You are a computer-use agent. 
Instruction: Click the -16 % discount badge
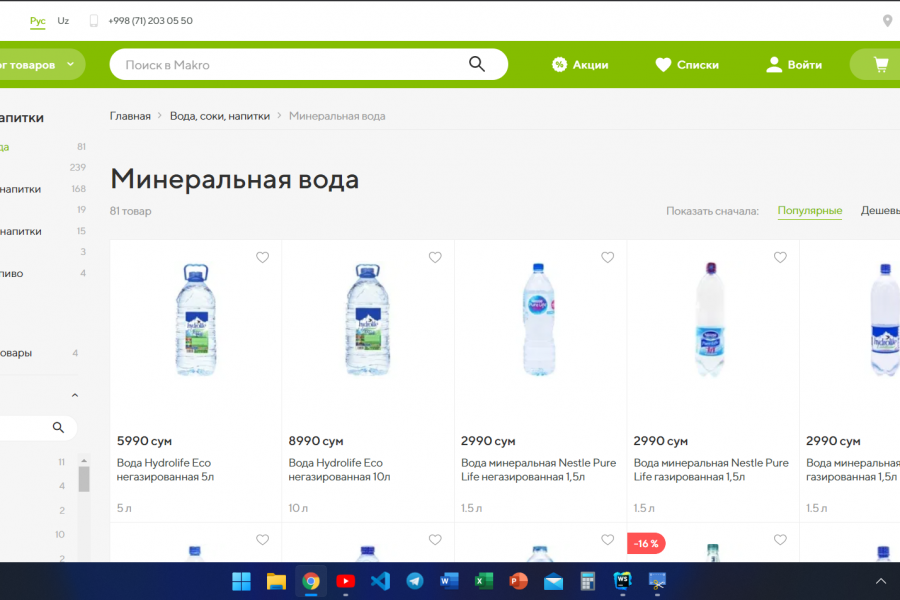(646, 543)
